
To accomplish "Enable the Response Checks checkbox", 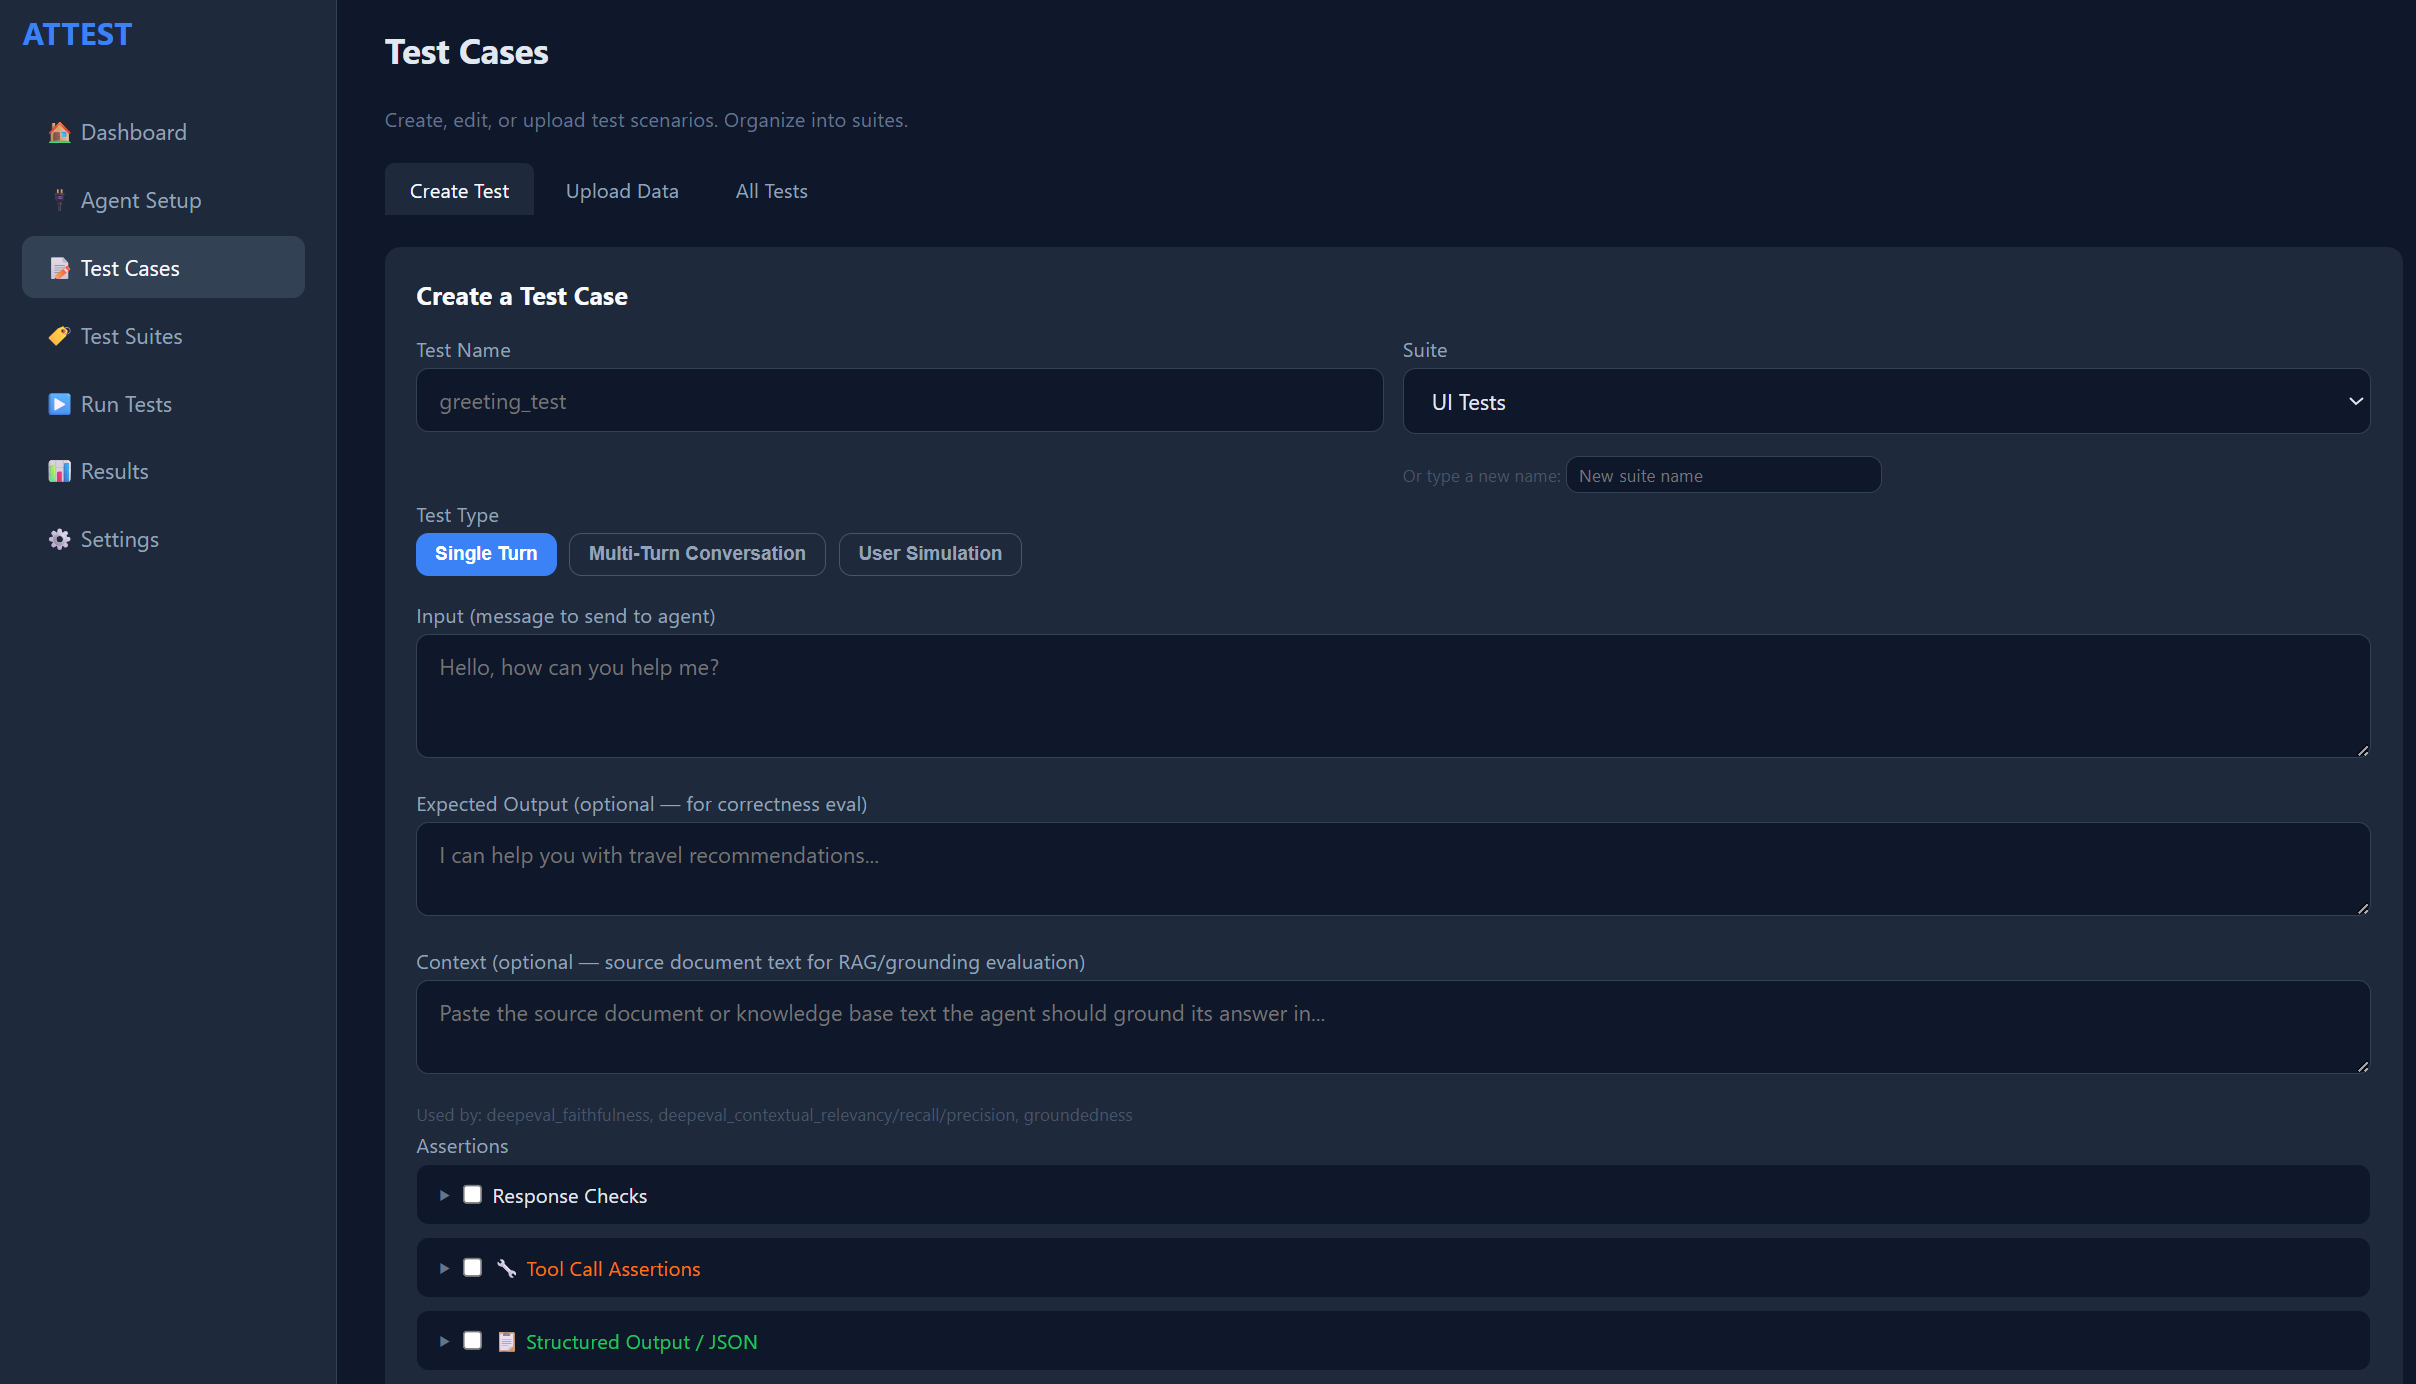I will [x=473, y=1195].
